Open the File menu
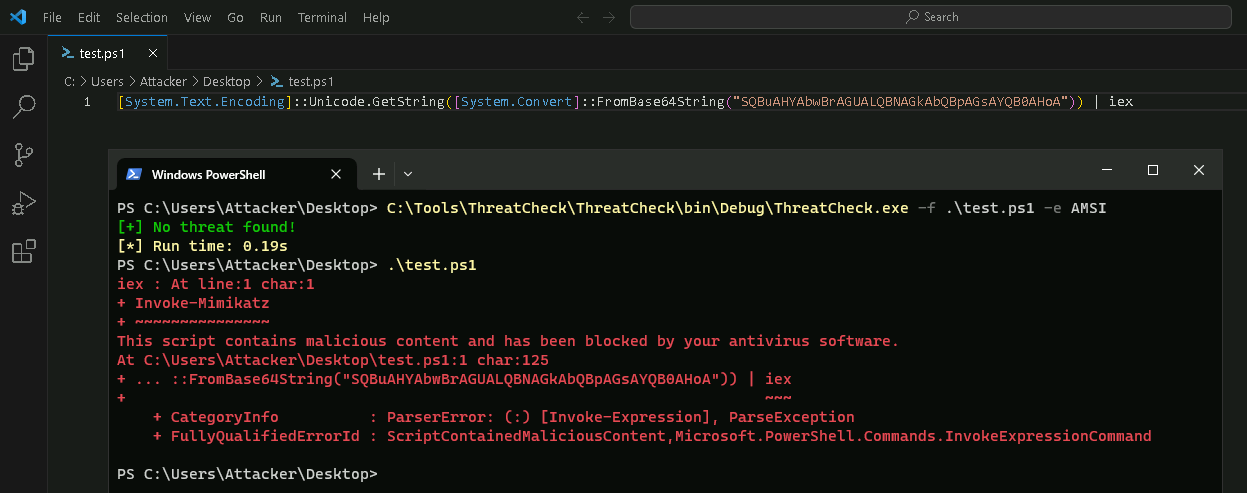The image size is (1247, 493). (x=52, y=17)
